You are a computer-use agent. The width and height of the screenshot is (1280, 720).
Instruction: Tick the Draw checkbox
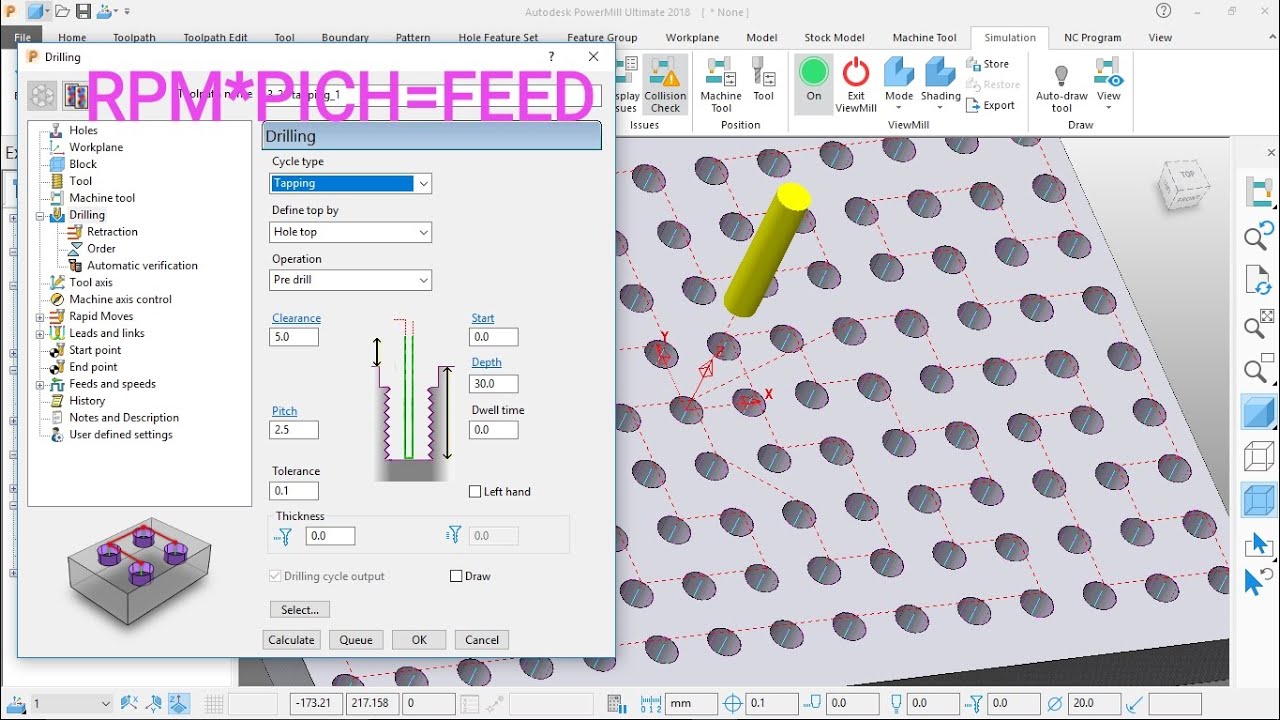[x=456, y=576]
